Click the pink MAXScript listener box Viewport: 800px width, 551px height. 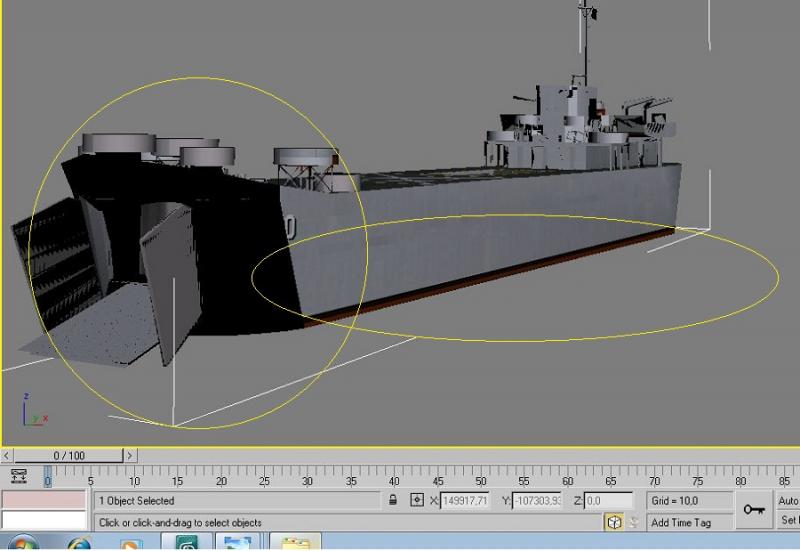coord(44,500)
